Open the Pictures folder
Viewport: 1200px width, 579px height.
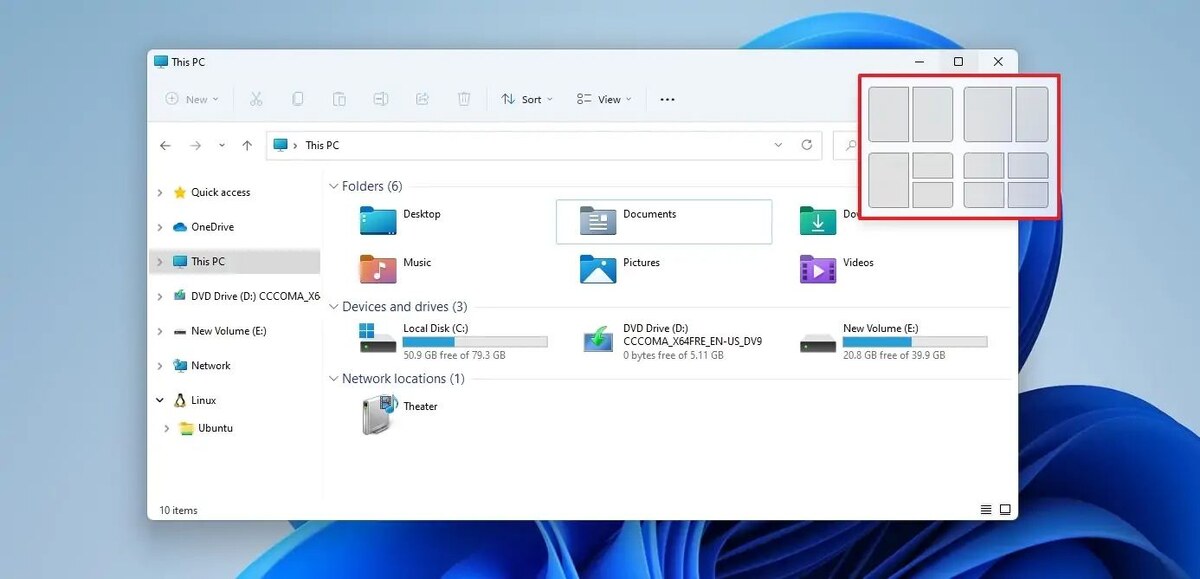620,268
